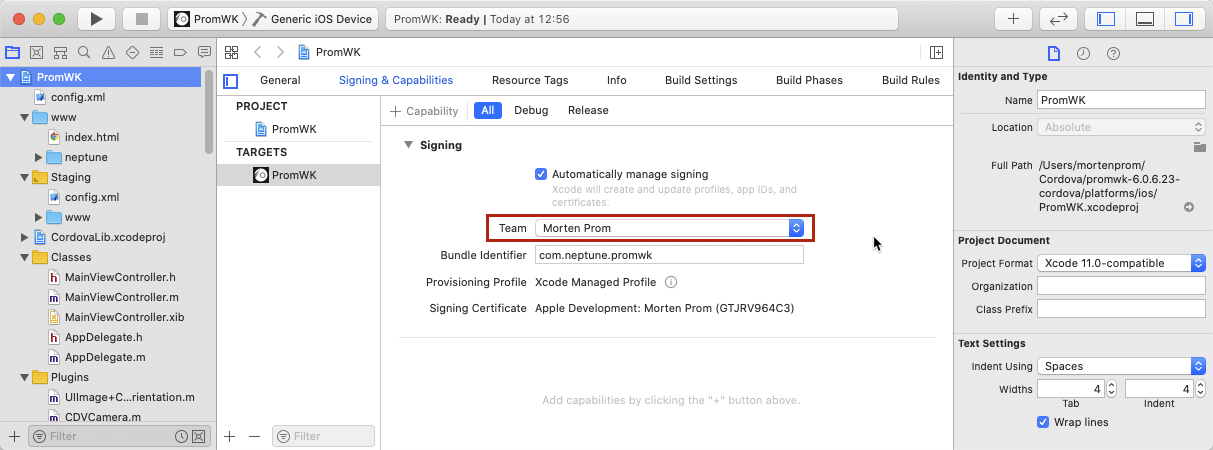
Task: Switch to the Resource Tags tab
Action: point(530,80)
